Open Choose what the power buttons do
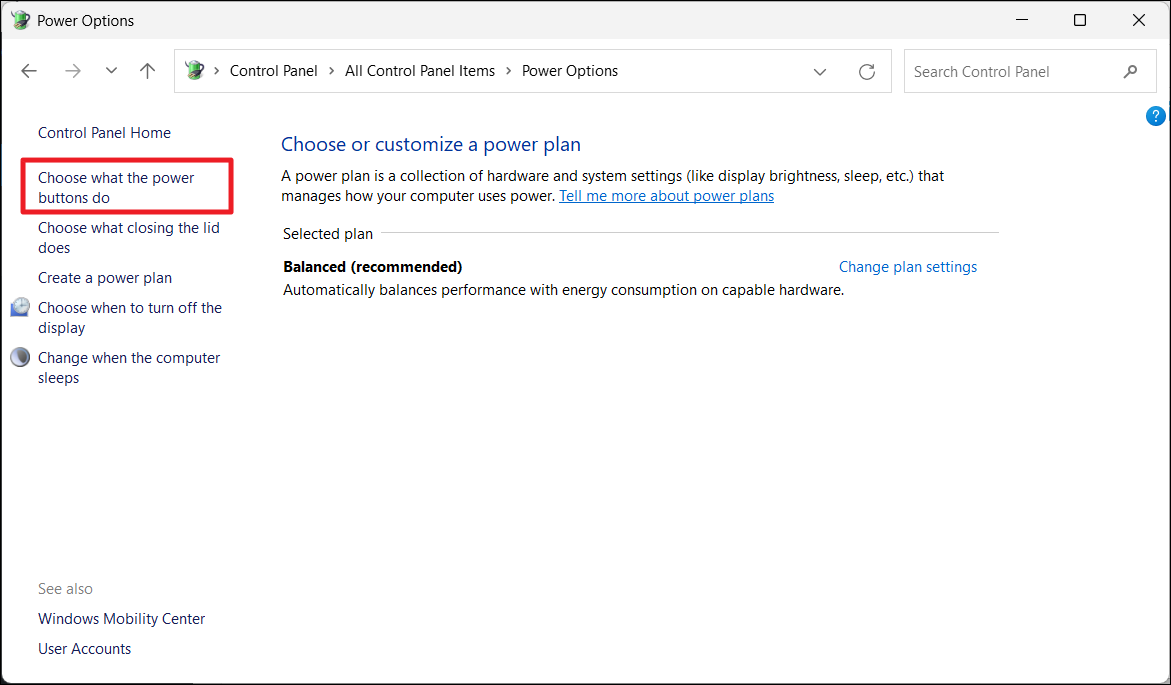The image size is (1171, 685). point(116,187)
